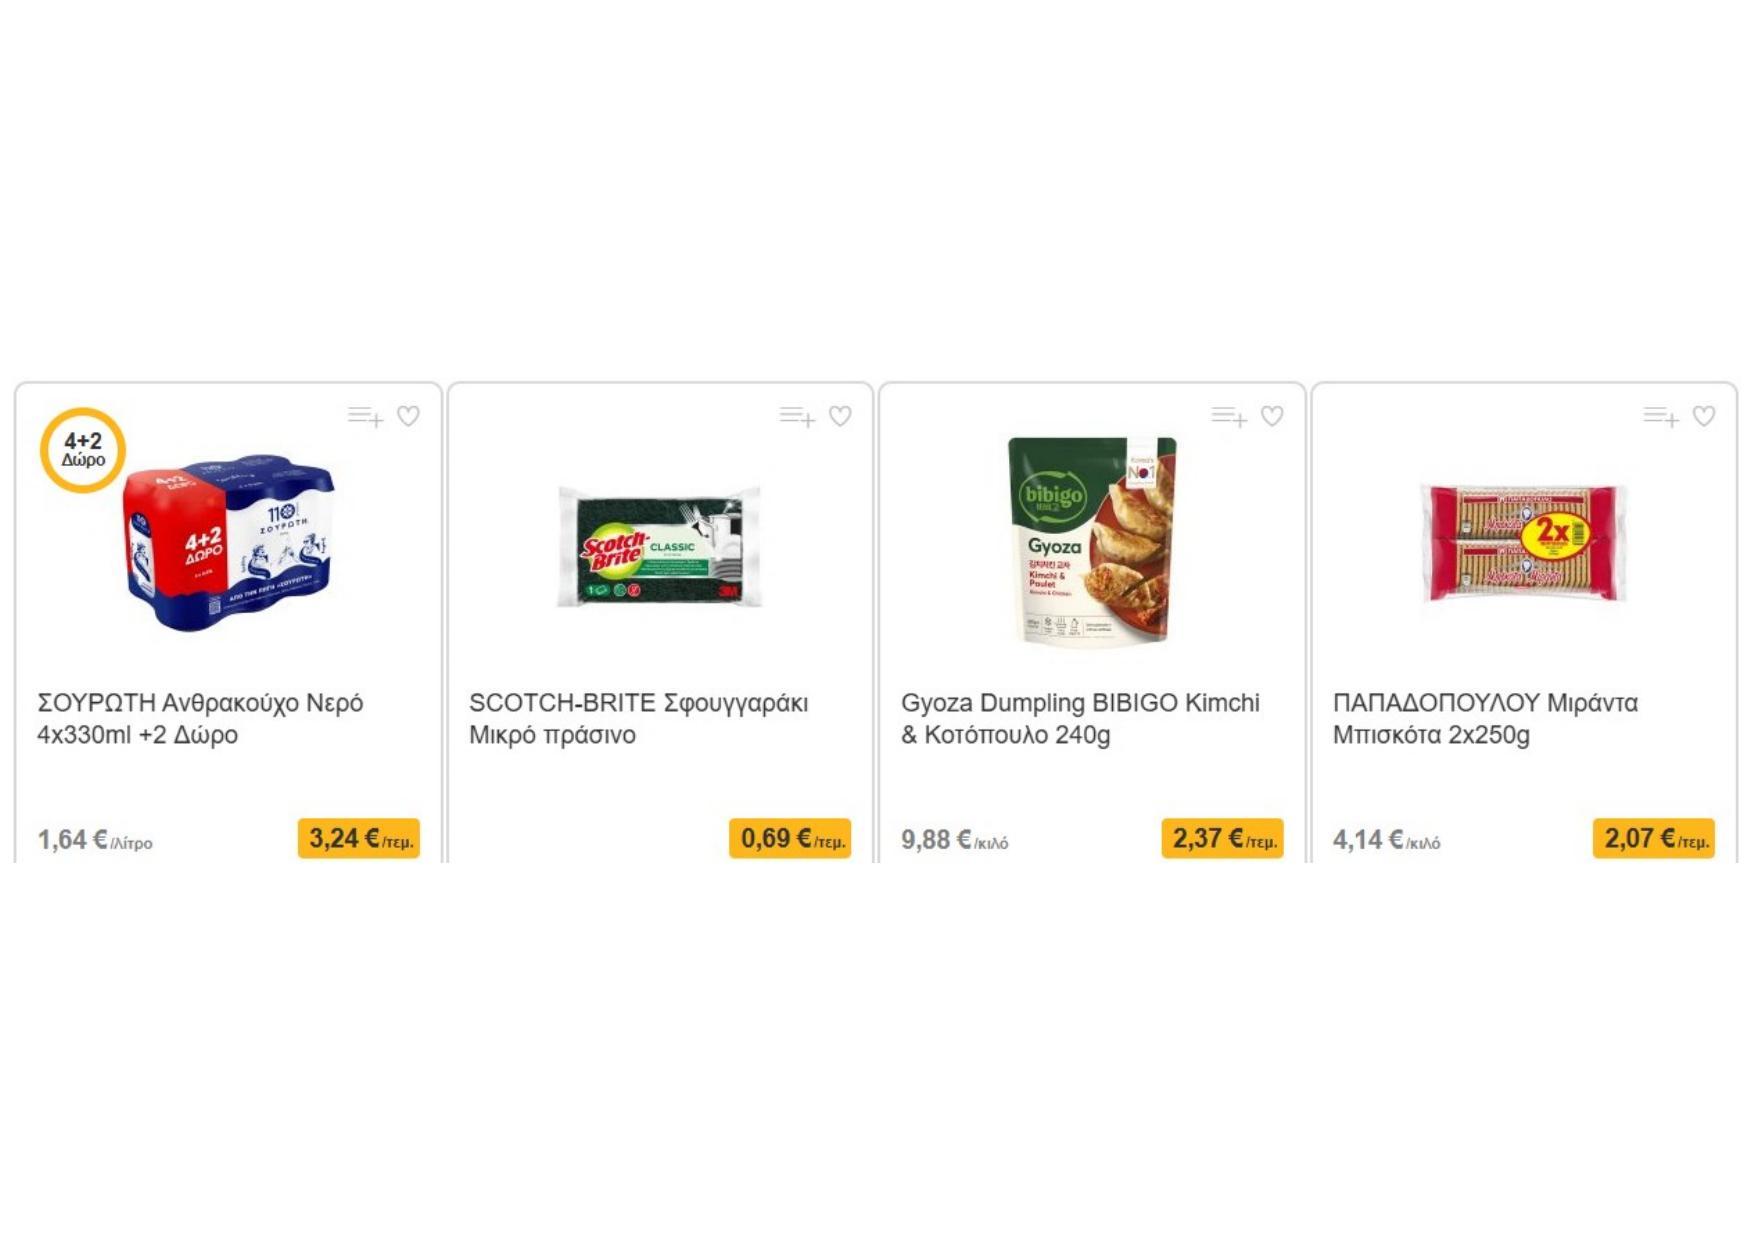Favorite the BIBIGO Gyoza Dumpling product

1272,416
